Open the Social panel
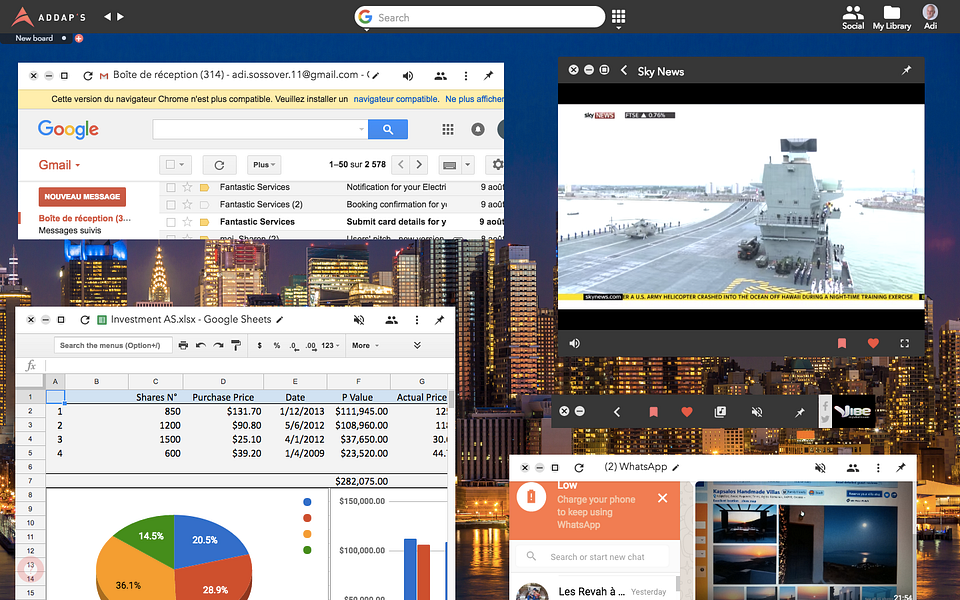 pos(853,17)
